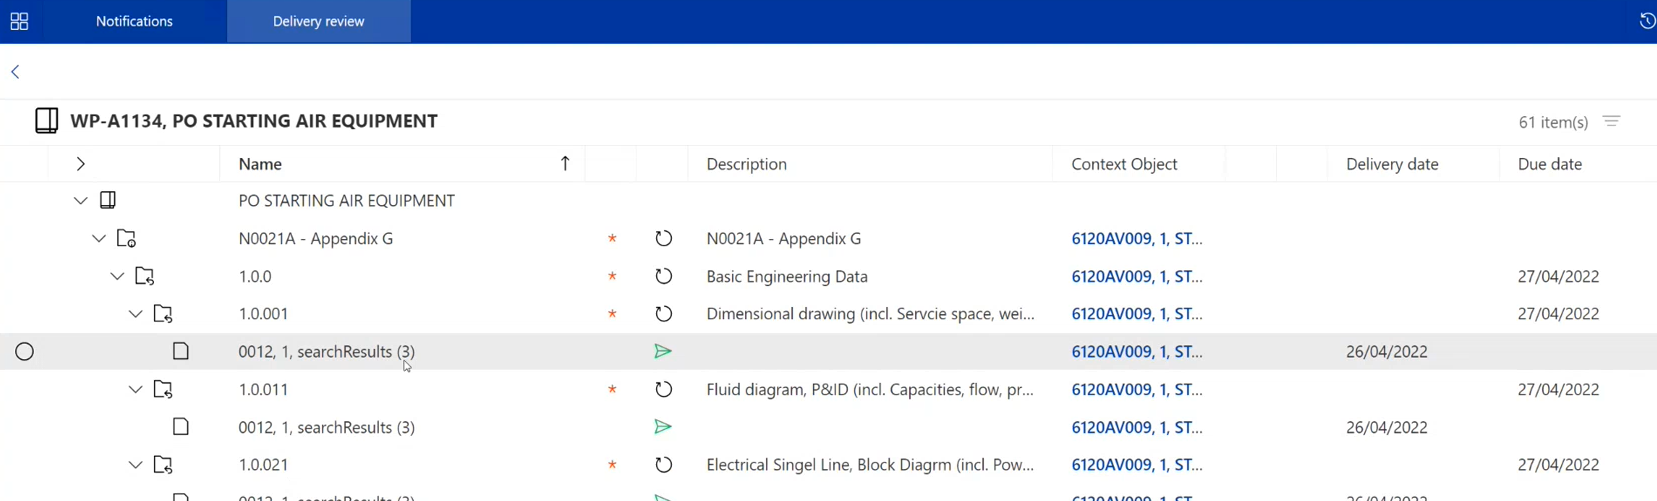
Task: Expand the column panel chevron in header
Action: 81,164
